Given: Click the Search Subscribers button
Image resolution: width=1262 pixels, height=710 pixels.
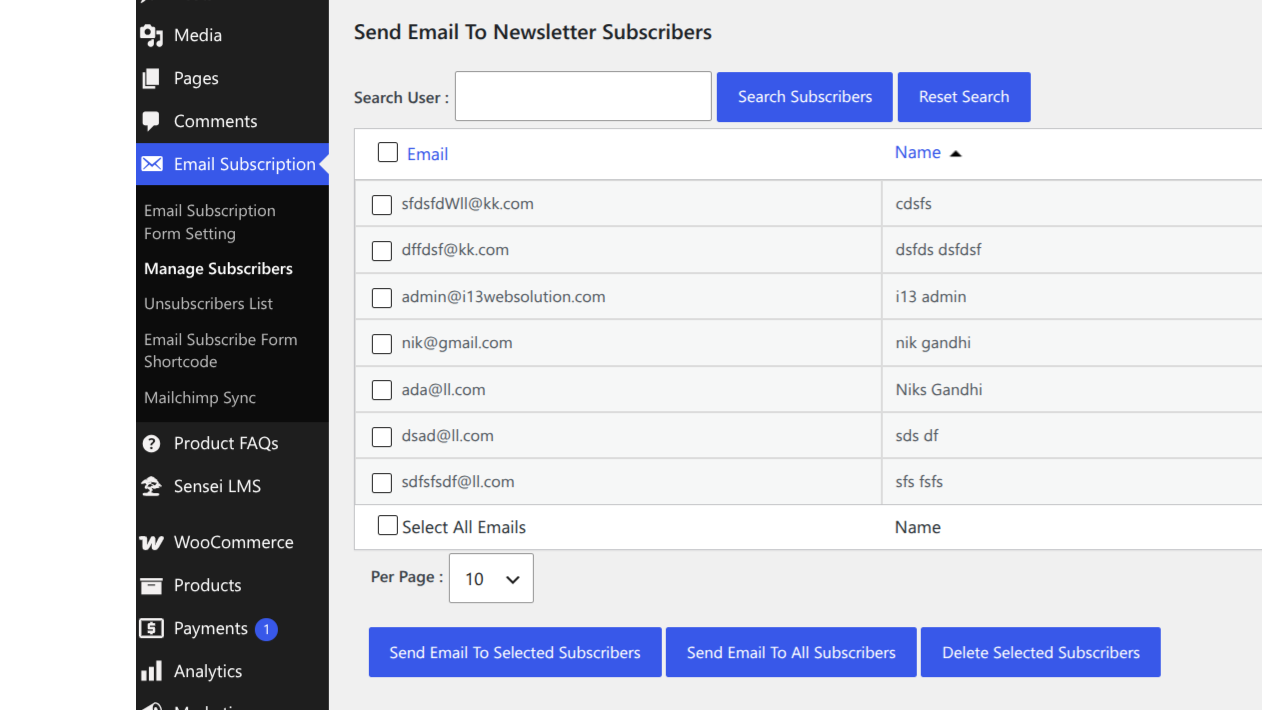Looking at the screenshot, I should (805, 97).
